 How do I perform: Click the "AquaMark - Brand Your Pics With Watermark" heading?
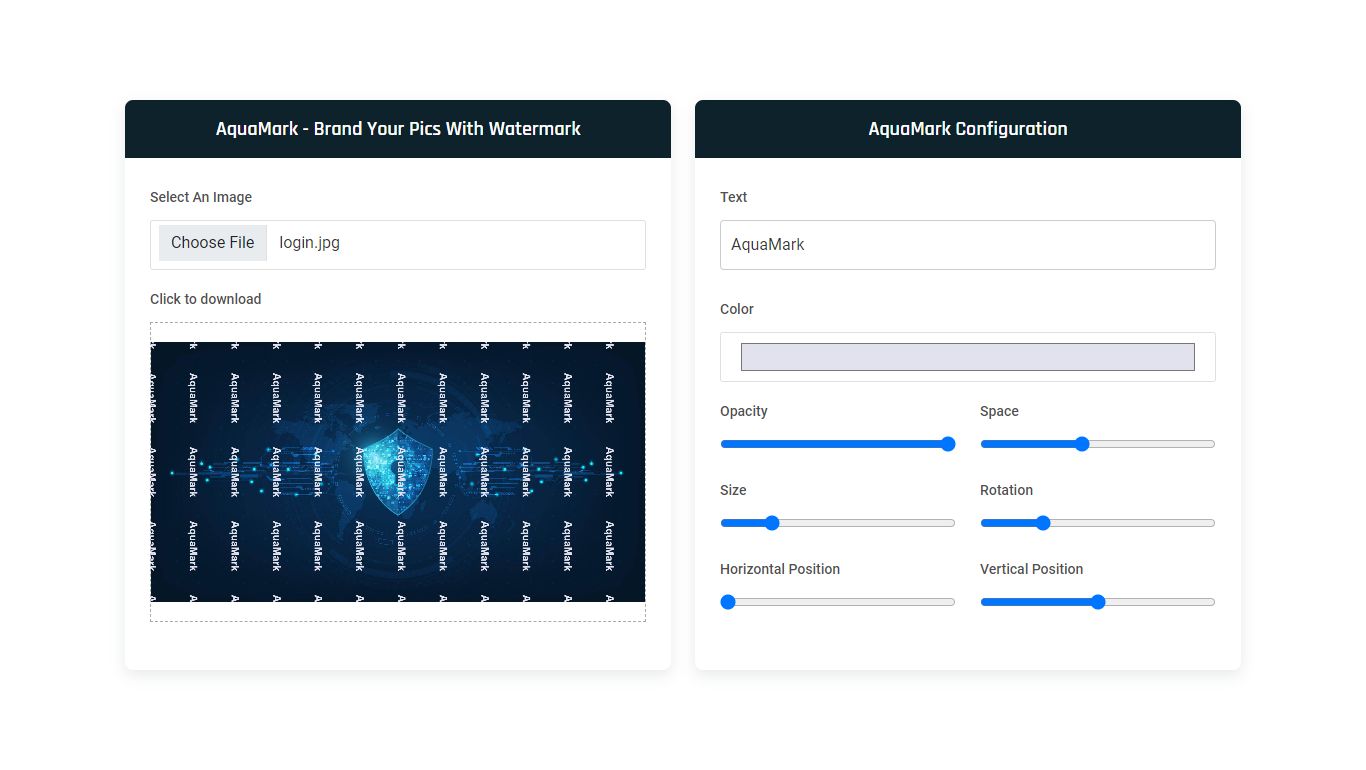(398, 129)
